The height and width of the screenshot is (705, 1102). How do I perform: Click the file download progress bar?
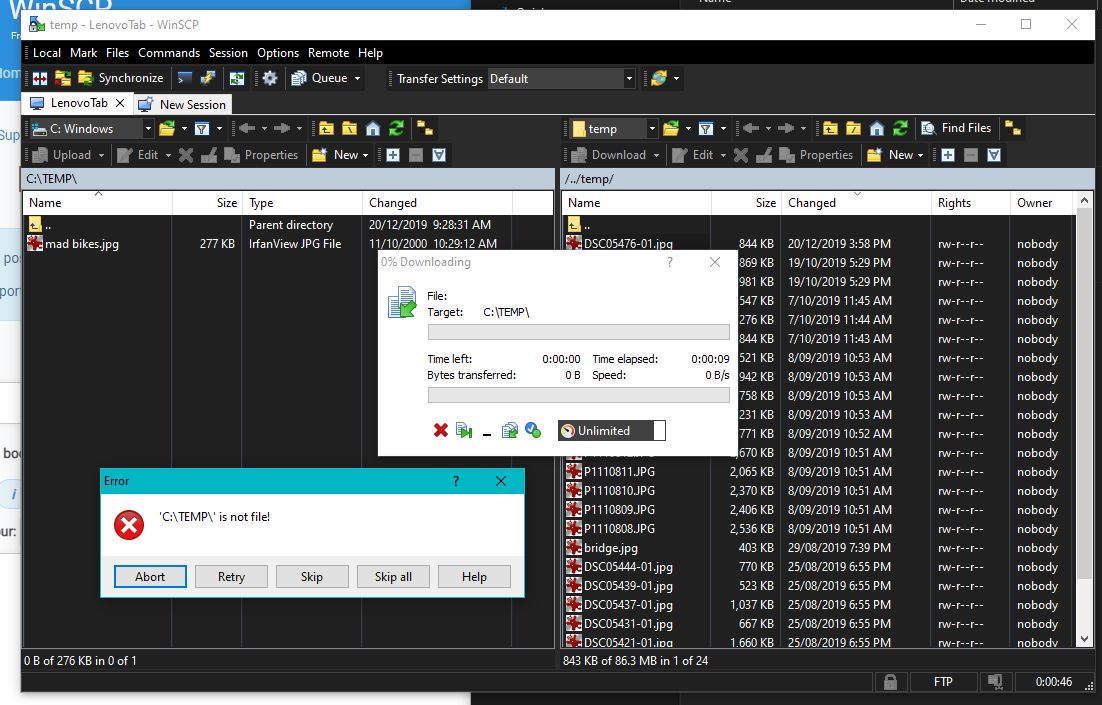pyautogui.click(x=578, y=332)
